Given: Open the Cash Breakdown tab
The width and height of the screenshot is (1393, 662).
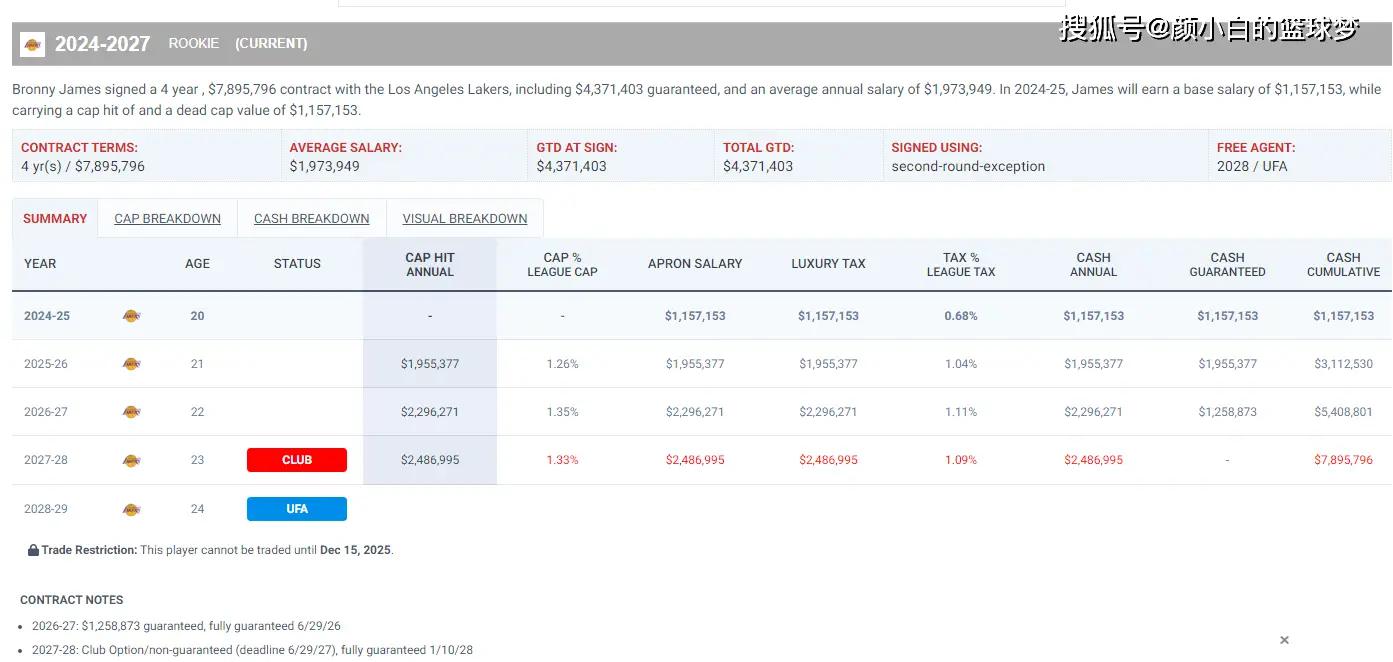Looking at the screenshot, I should tap(311, 219).
